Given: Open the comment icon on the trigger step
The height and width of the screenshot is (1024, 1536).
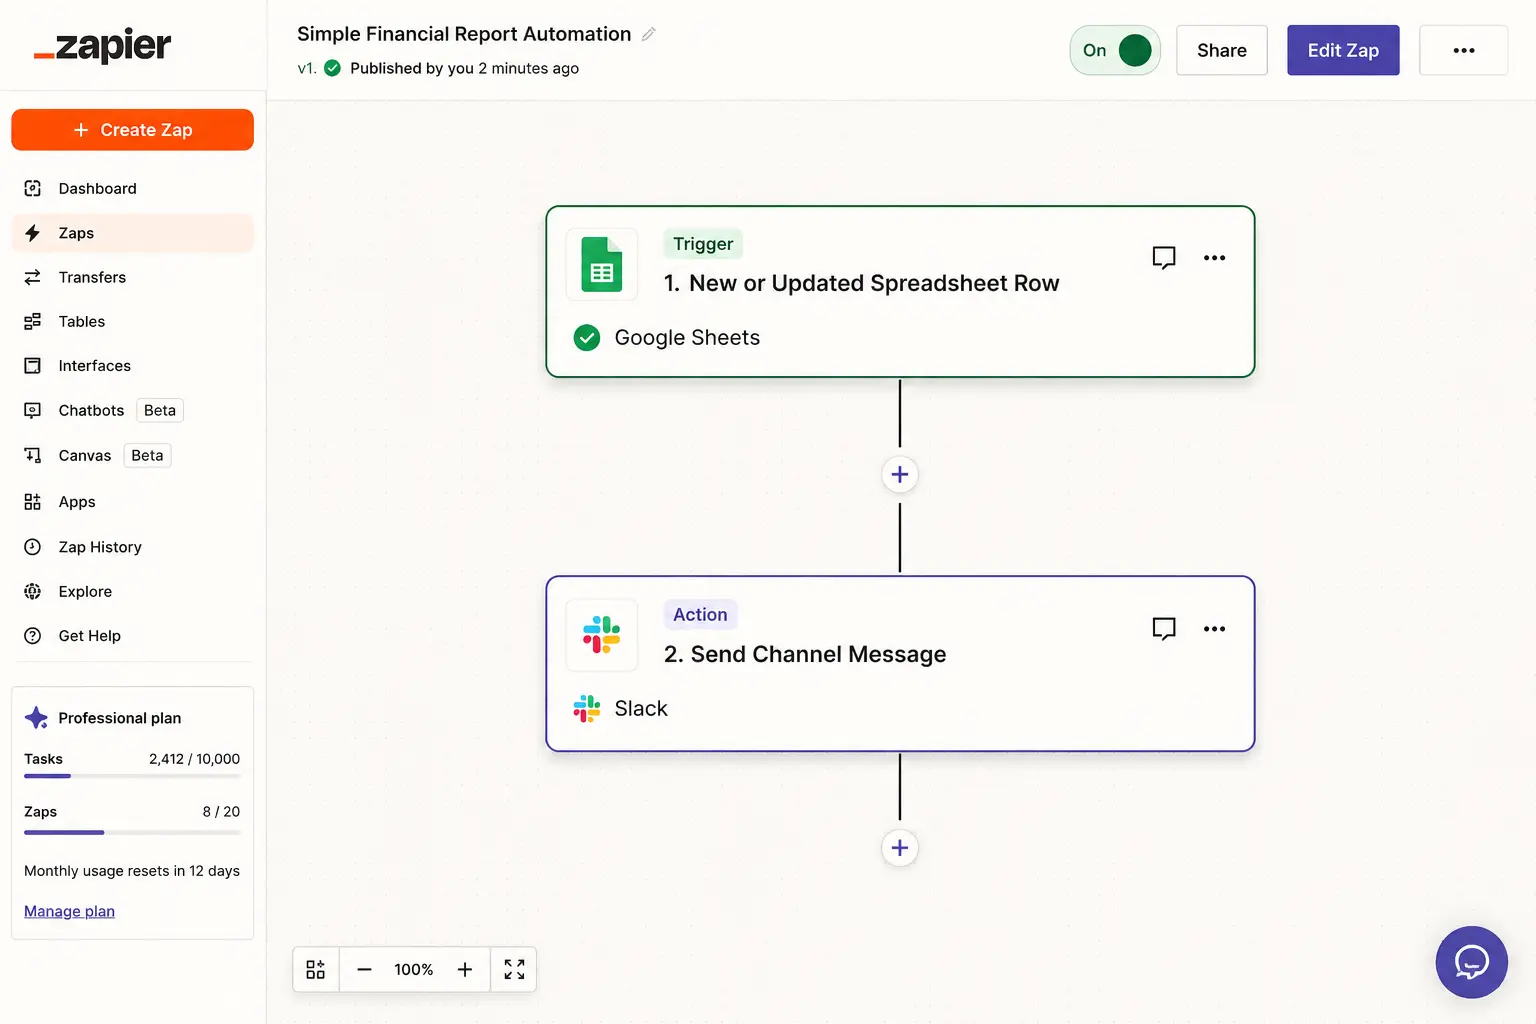Looking at the screenshot, I should coord(1164,258).
